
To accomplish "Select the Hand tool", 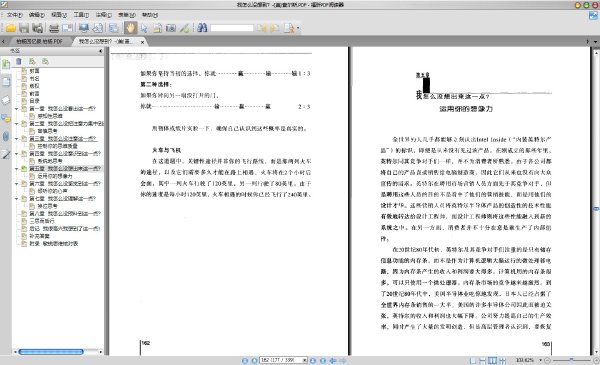I will 130,28.
